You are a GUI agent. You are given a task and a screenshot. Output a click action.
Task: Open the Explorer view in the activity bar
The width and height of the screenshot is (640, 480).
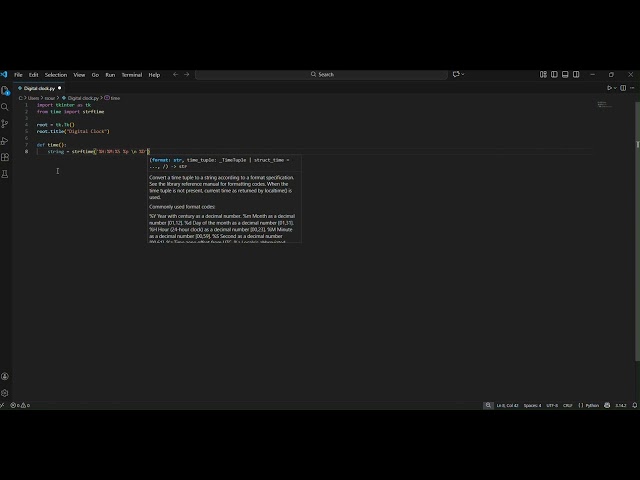(x=5, y=90)
